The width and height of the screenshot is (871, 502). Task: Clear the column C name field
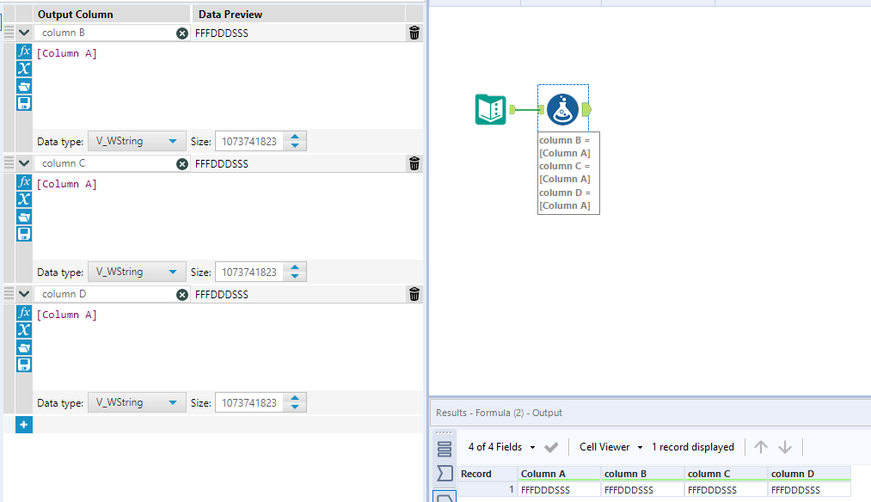(182, 164)
